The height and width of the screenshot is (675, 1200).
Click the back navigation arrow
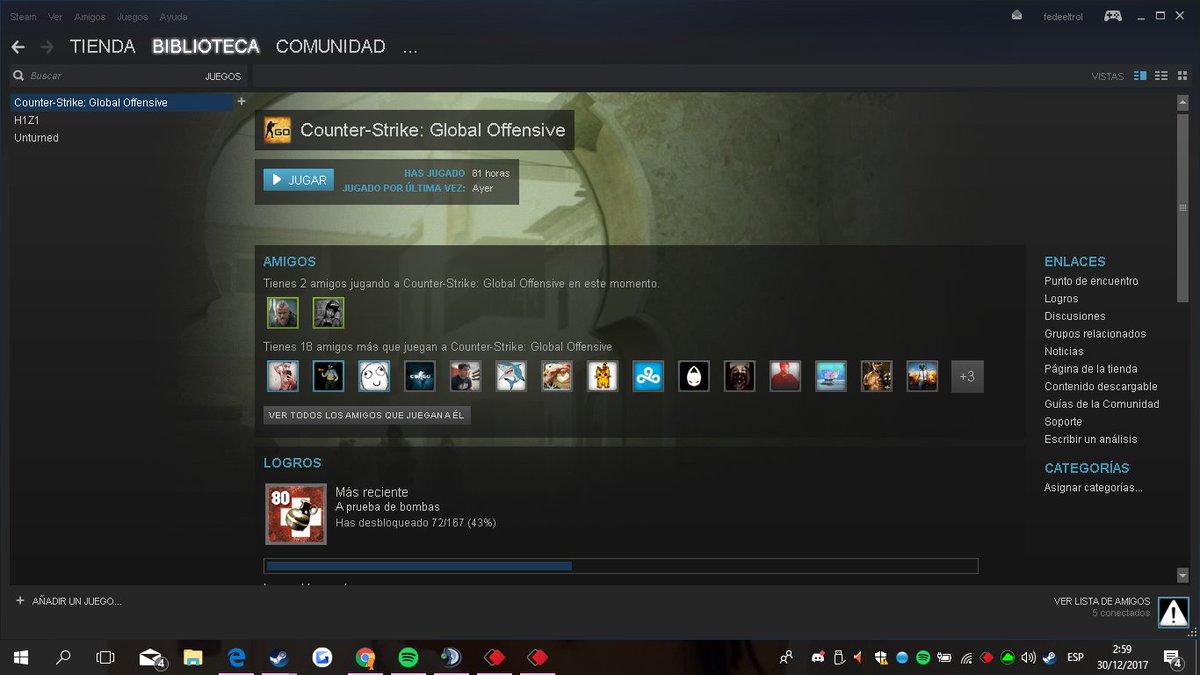point(18,47)
